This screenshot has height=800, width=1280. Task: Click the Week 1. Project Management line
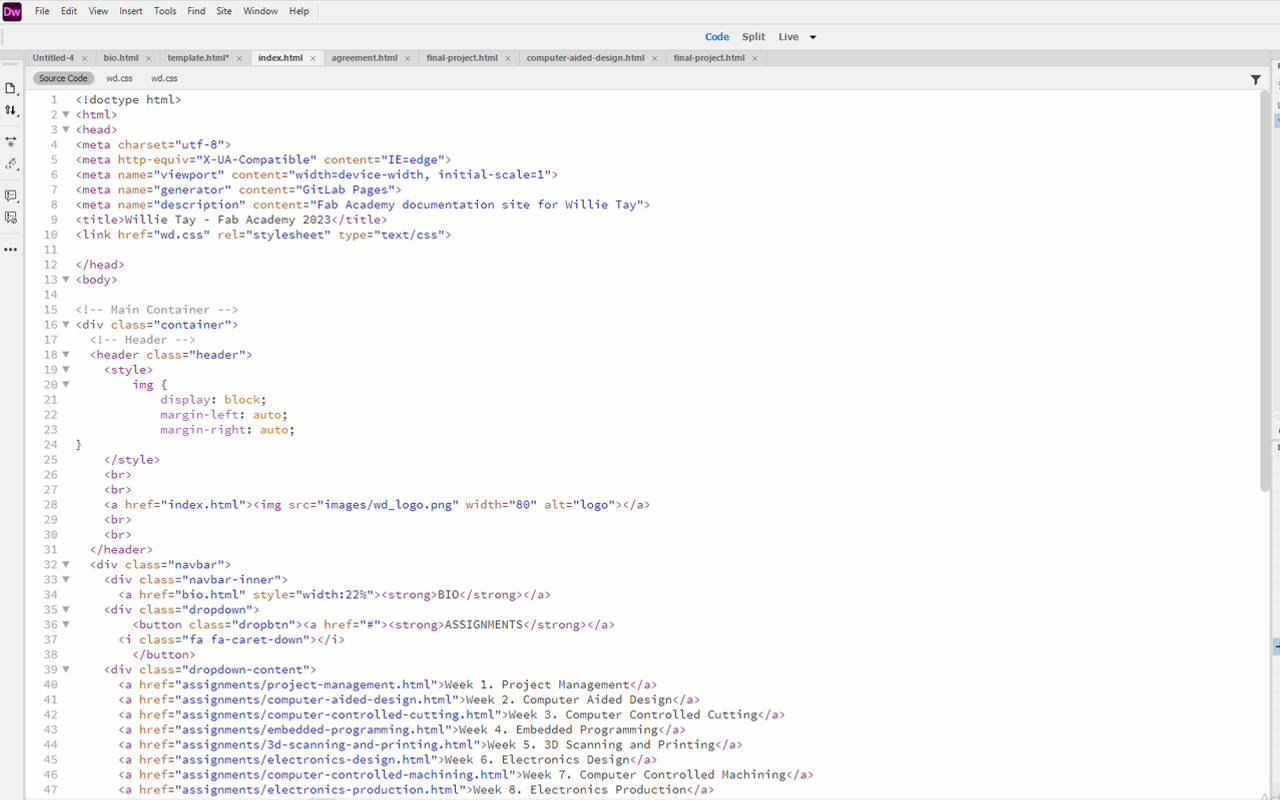pyautogui.click(x=388, y=685)
